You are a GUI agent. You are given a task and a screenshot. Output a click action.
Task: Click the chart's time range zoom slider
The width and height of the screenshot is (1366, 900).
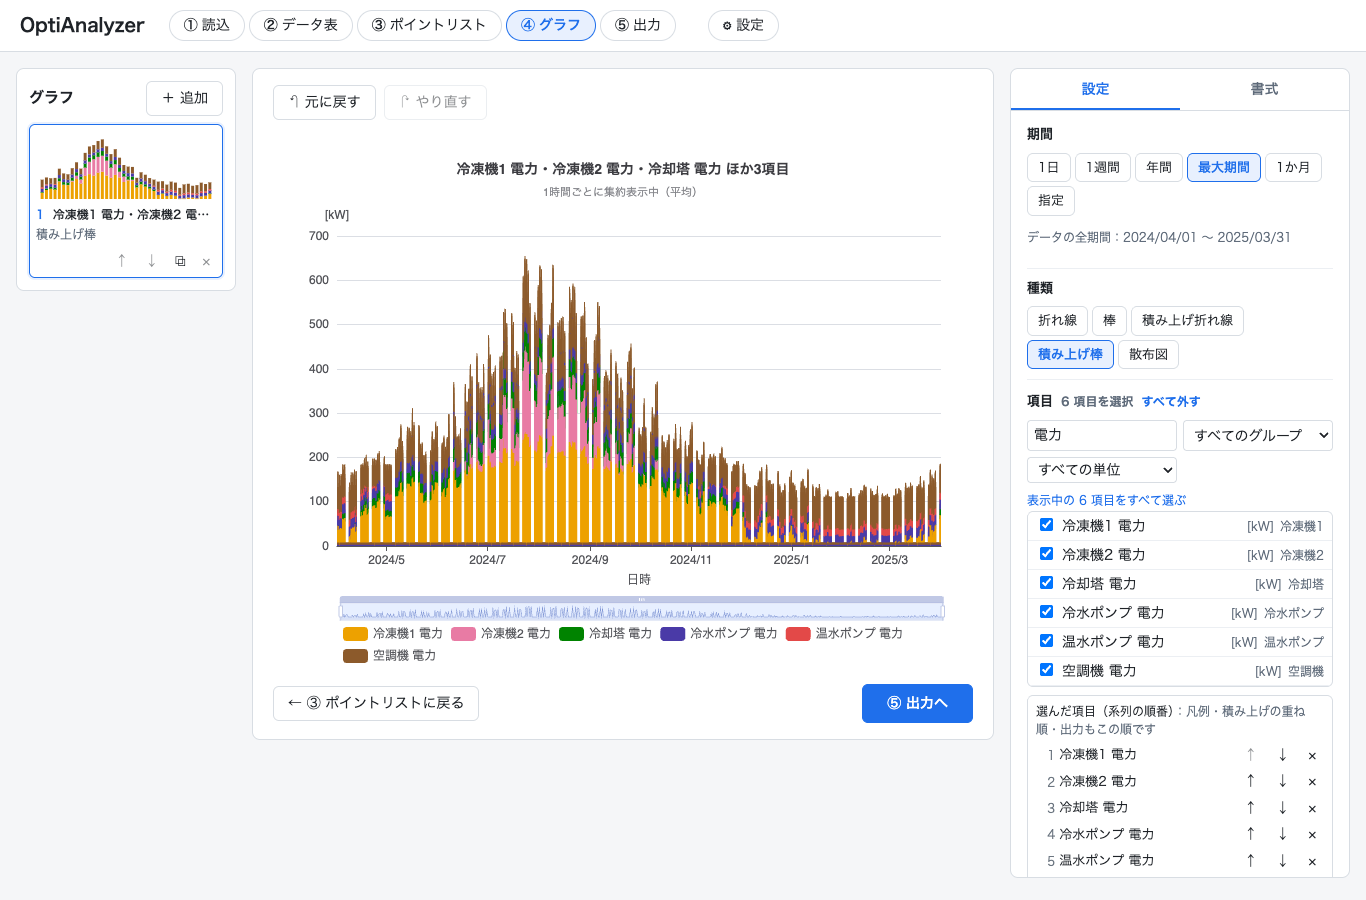[641, 609]
